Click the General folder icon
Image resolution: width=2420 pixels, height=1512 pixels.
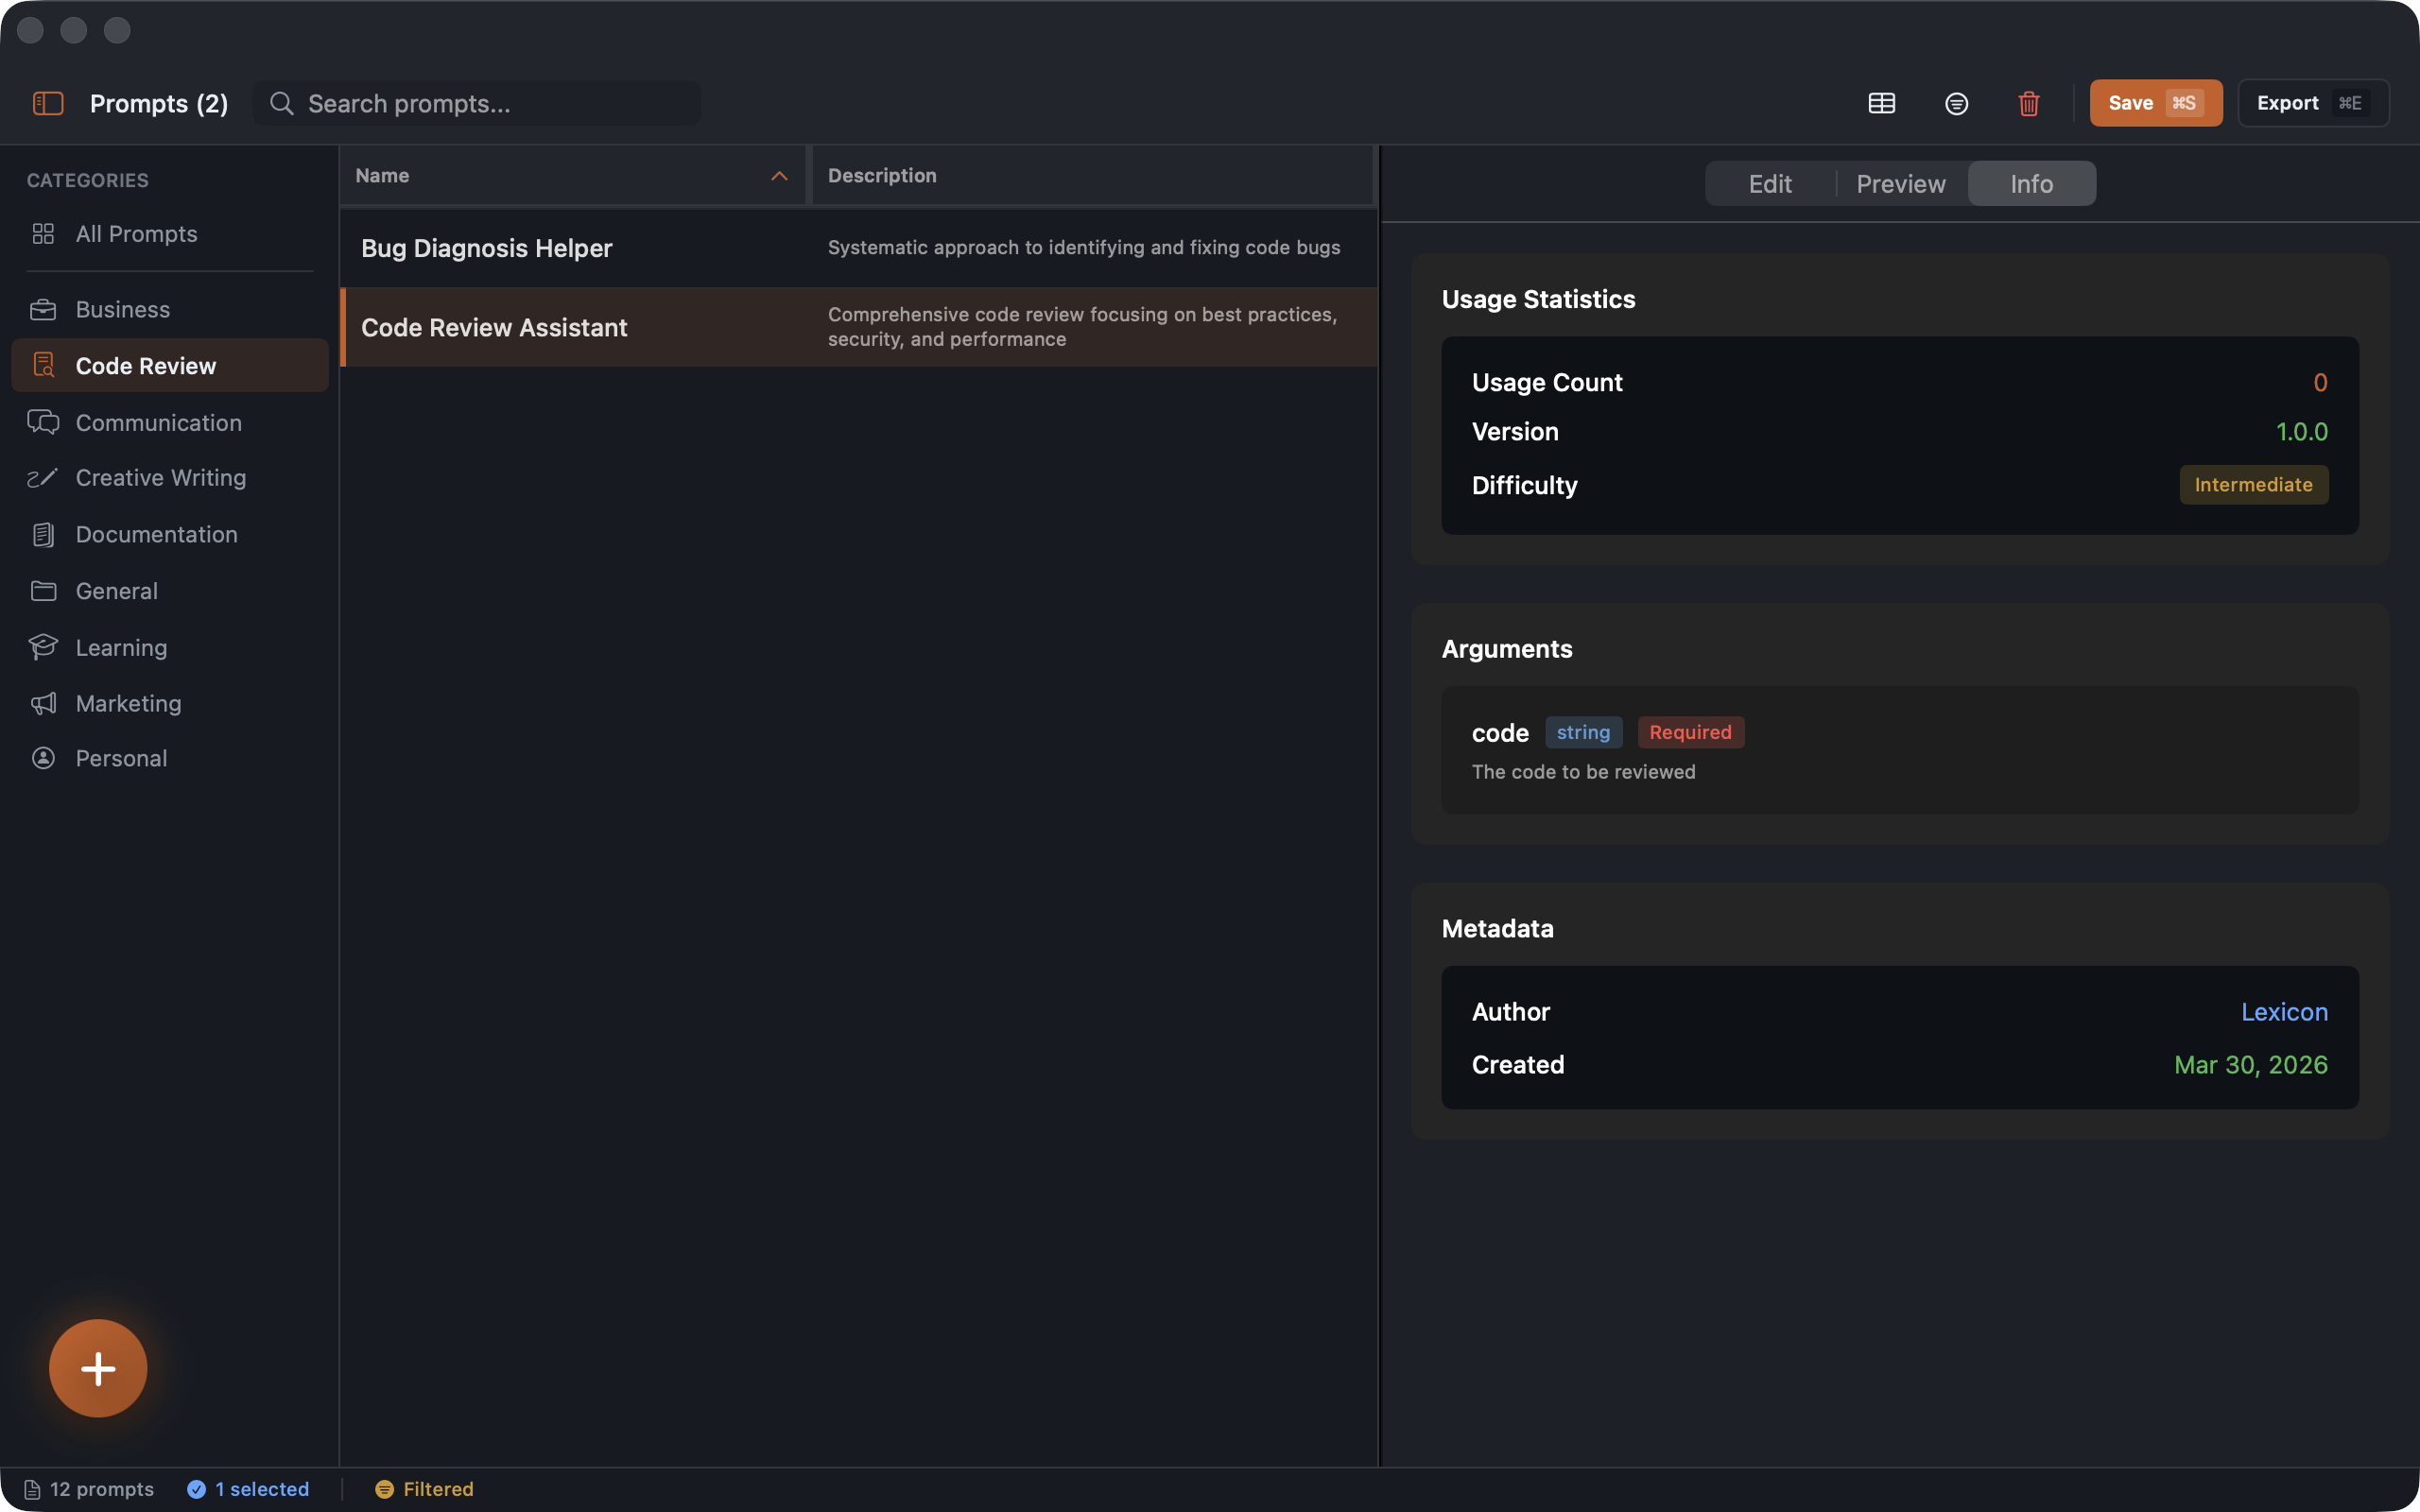click(43, 590)
